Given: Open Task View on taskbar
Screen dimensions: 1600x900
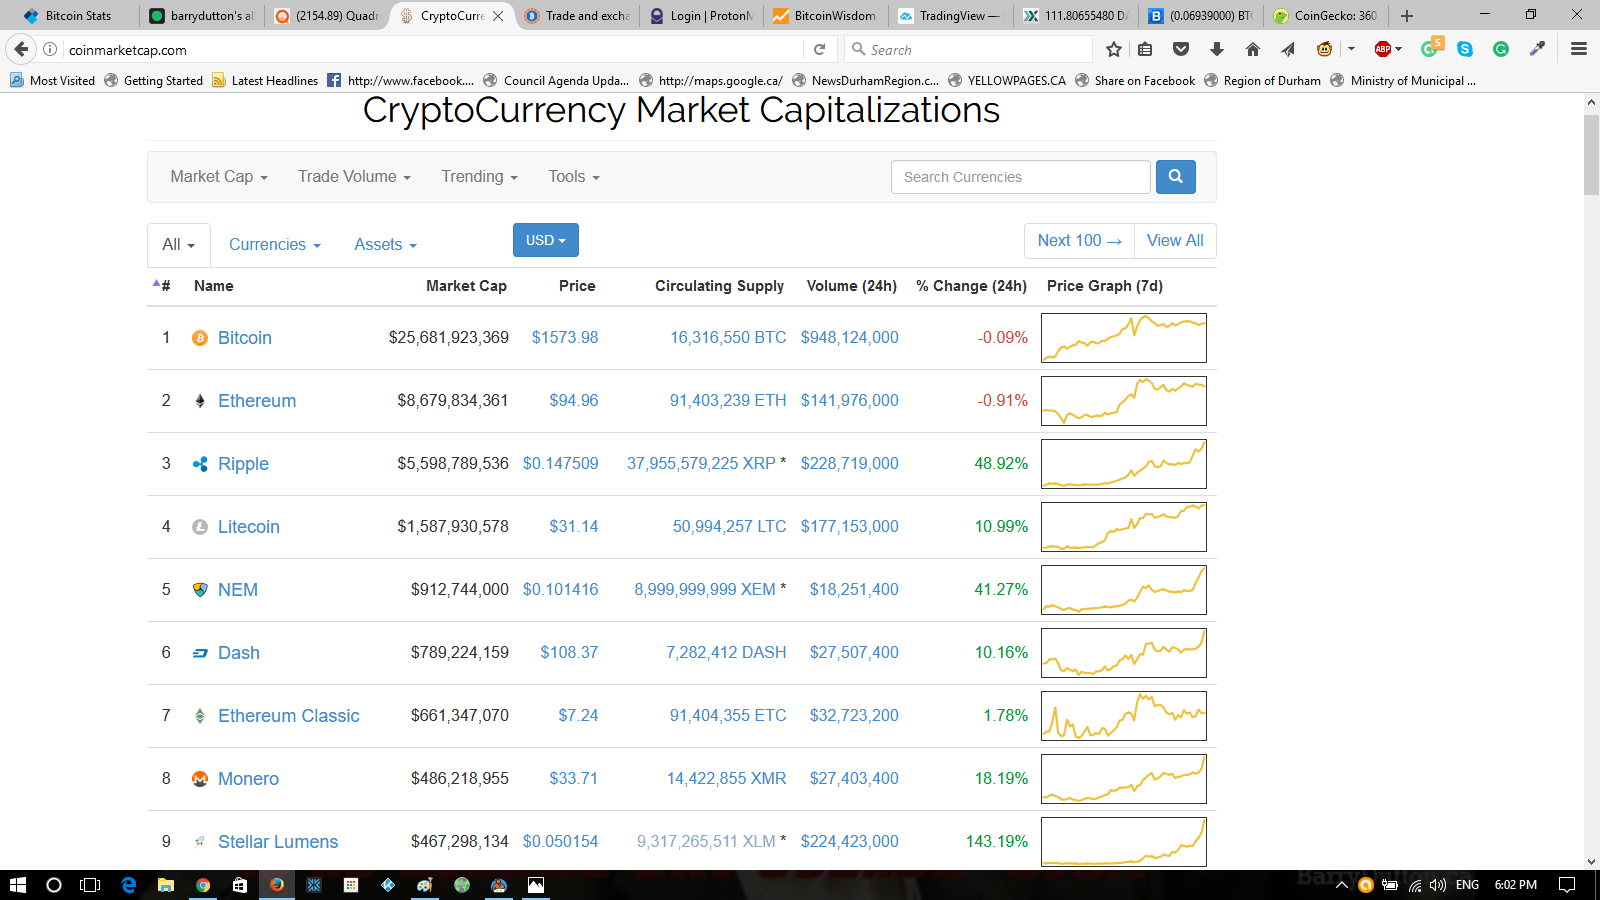Looking at the screenshot, I should point(90,885).
